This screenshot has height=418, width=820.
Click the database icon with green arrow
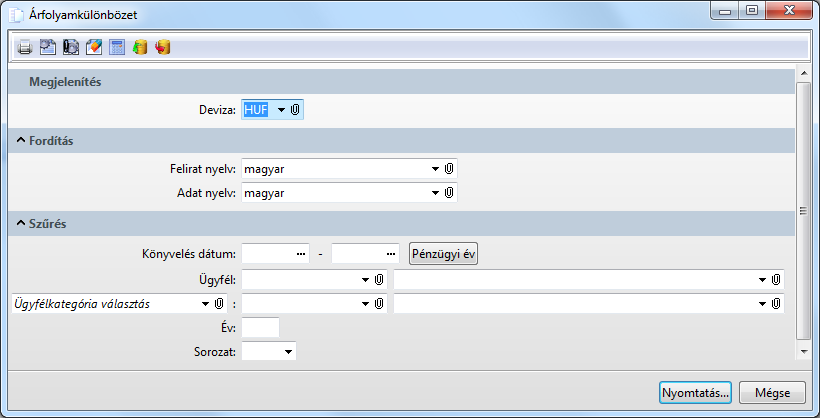point(140,47)
